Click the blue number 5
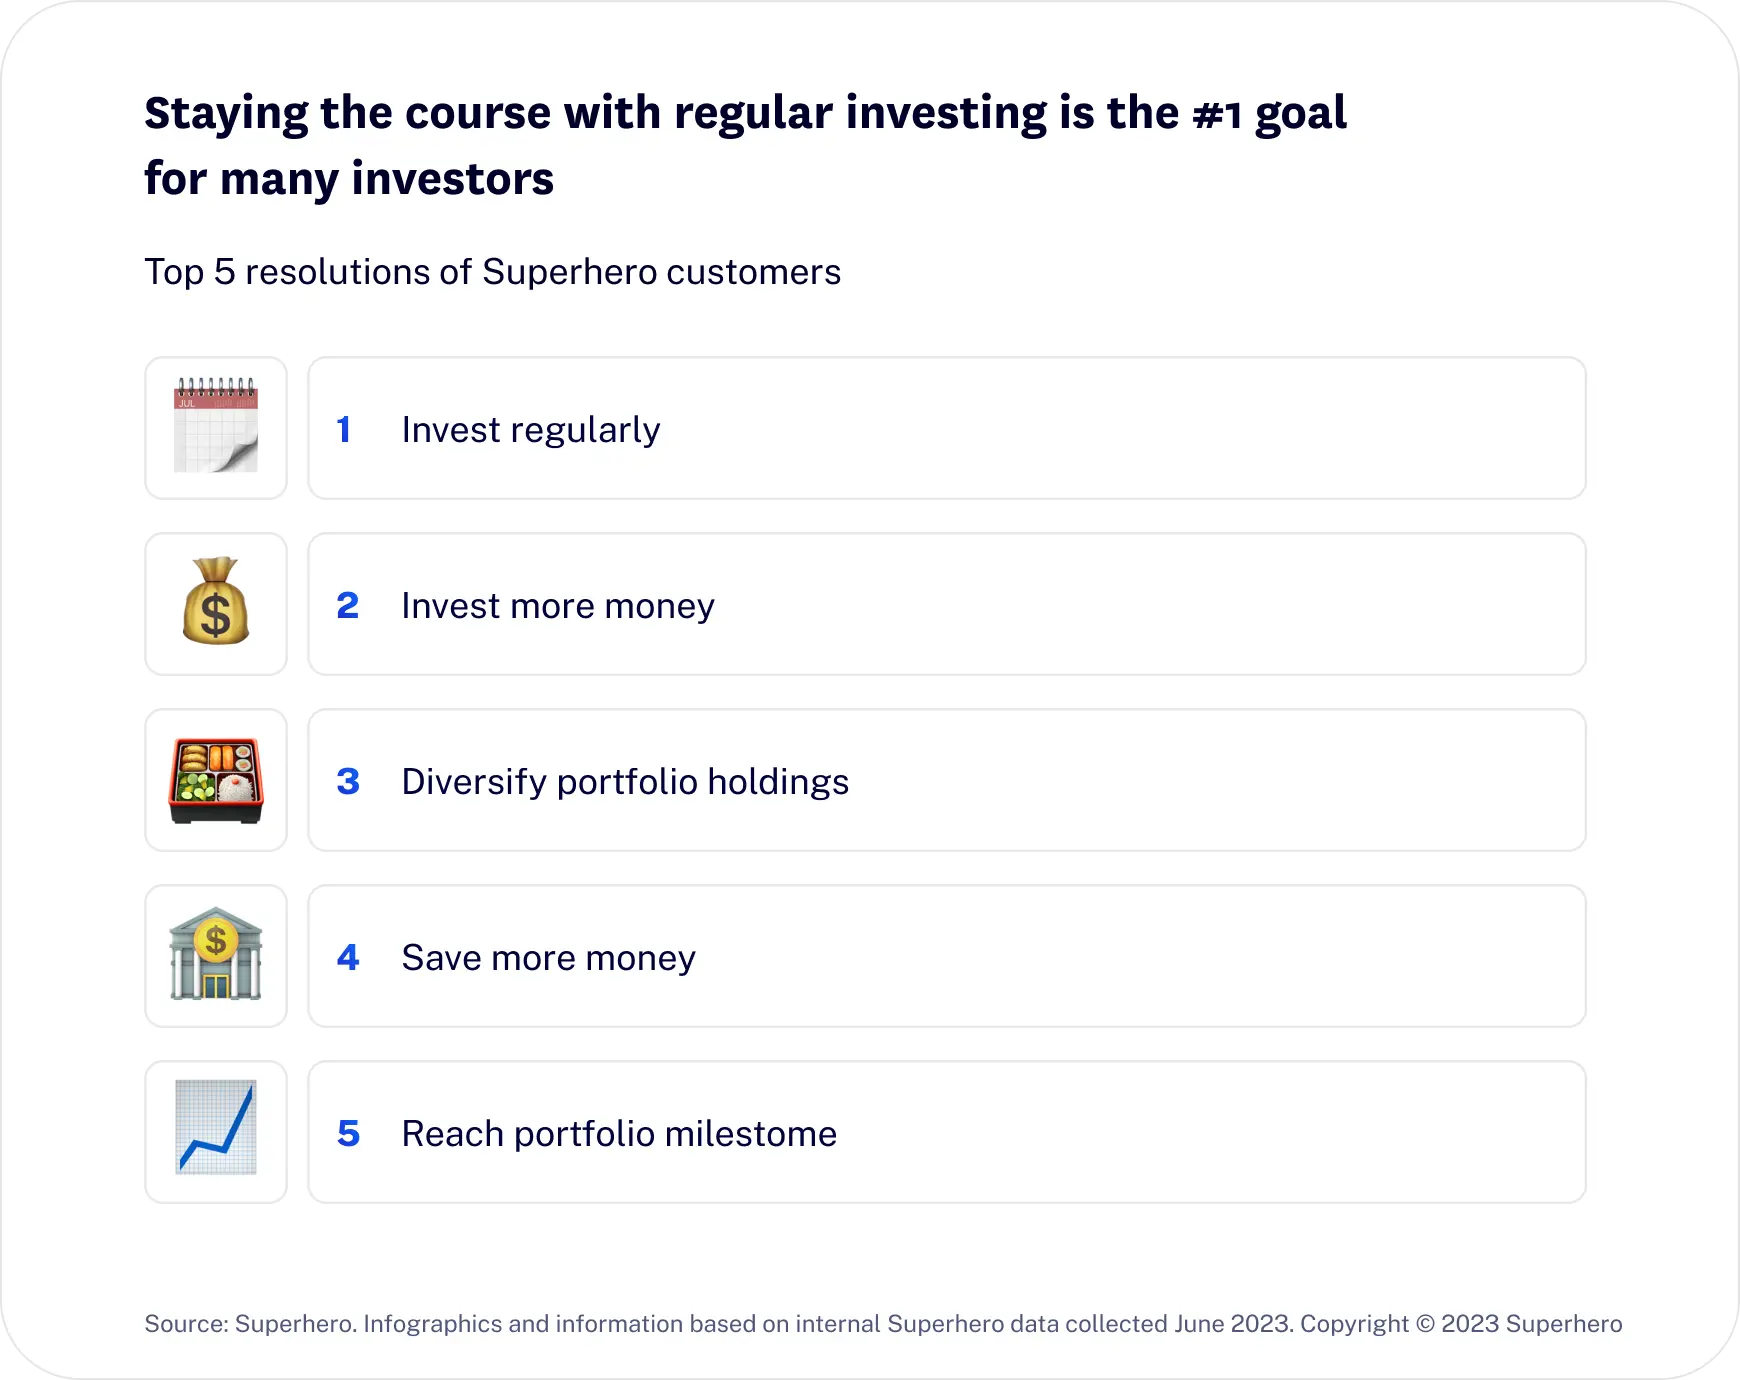 [x=347, y=1133]
